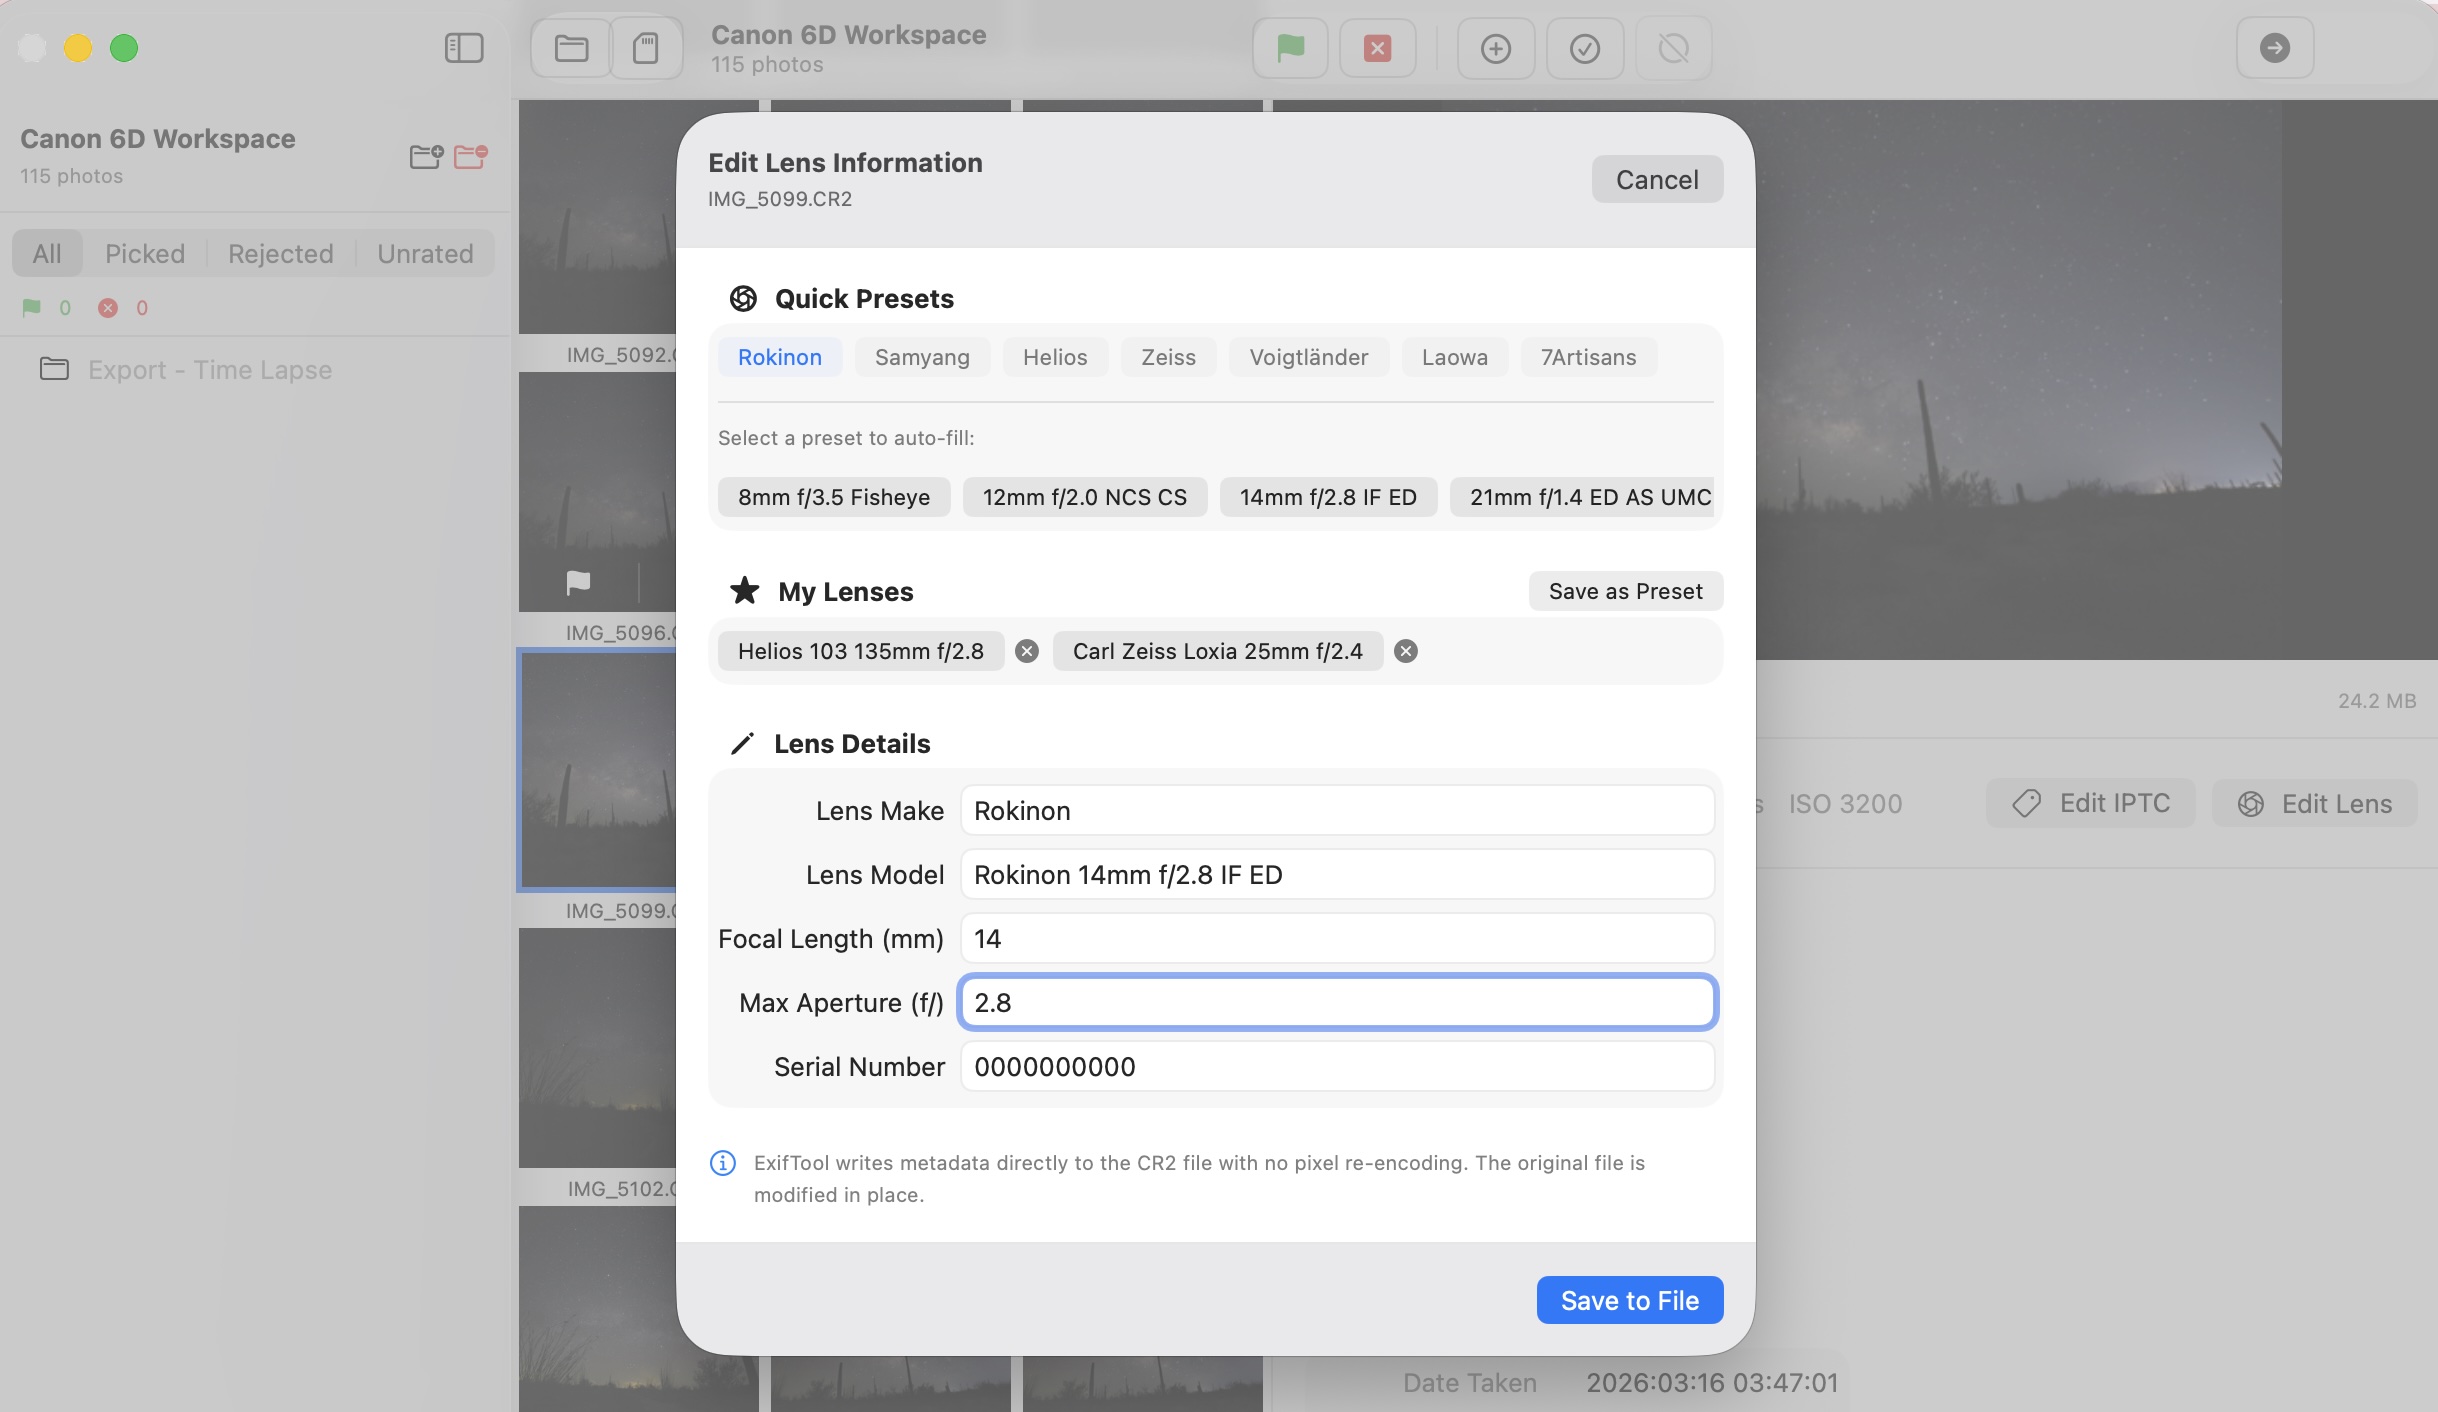This screenshot has height=1412, width=2438.
Task: Click the disabled slashed-circle toolbar icon
Action: (1673, 48)
